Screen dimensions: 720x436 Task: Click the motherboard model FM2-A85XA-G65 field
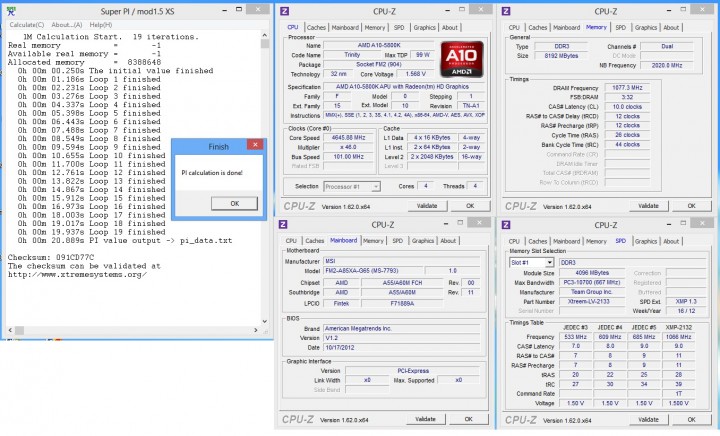(x=373, y=271)
